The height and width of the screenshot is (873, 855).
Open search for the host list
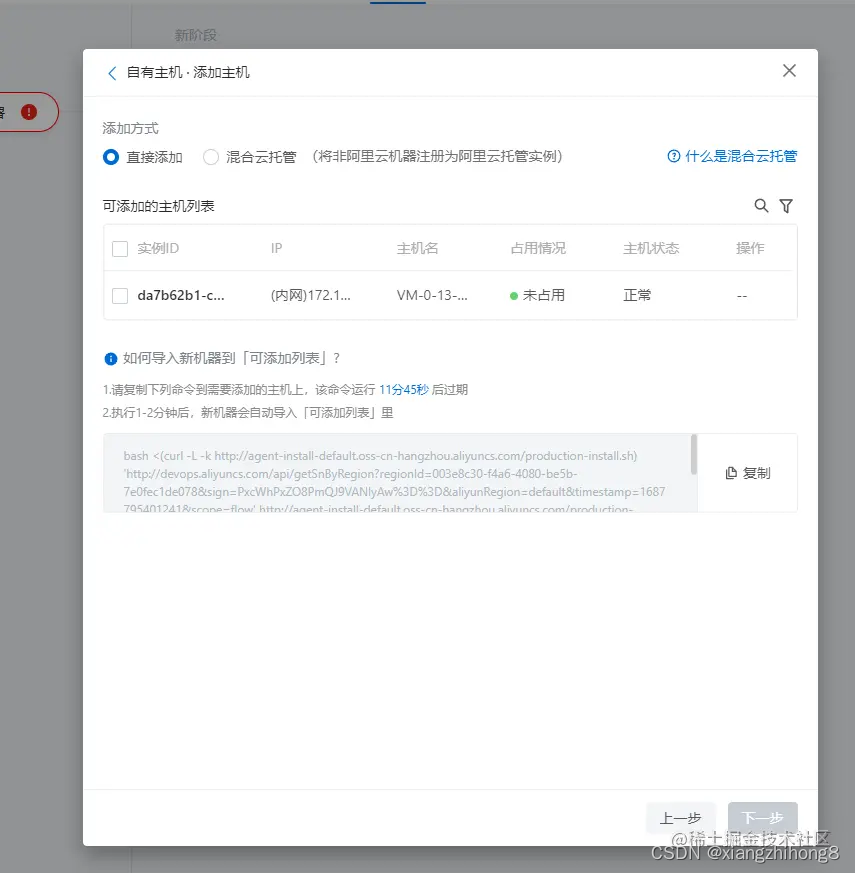pos(761,206)
